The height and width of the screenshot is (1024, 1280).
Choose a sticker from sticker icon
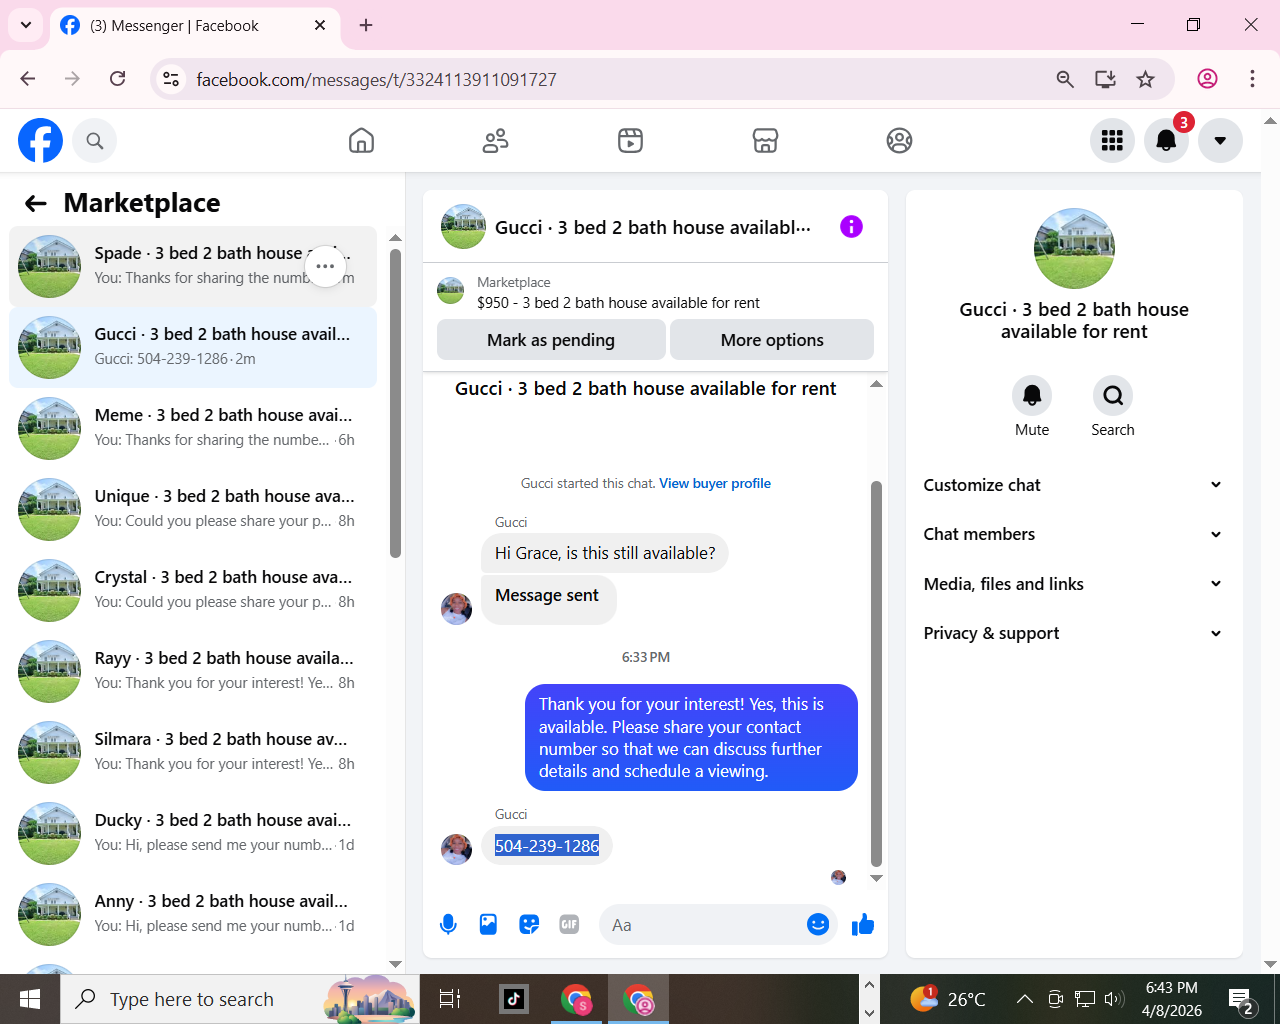[529, 925]
